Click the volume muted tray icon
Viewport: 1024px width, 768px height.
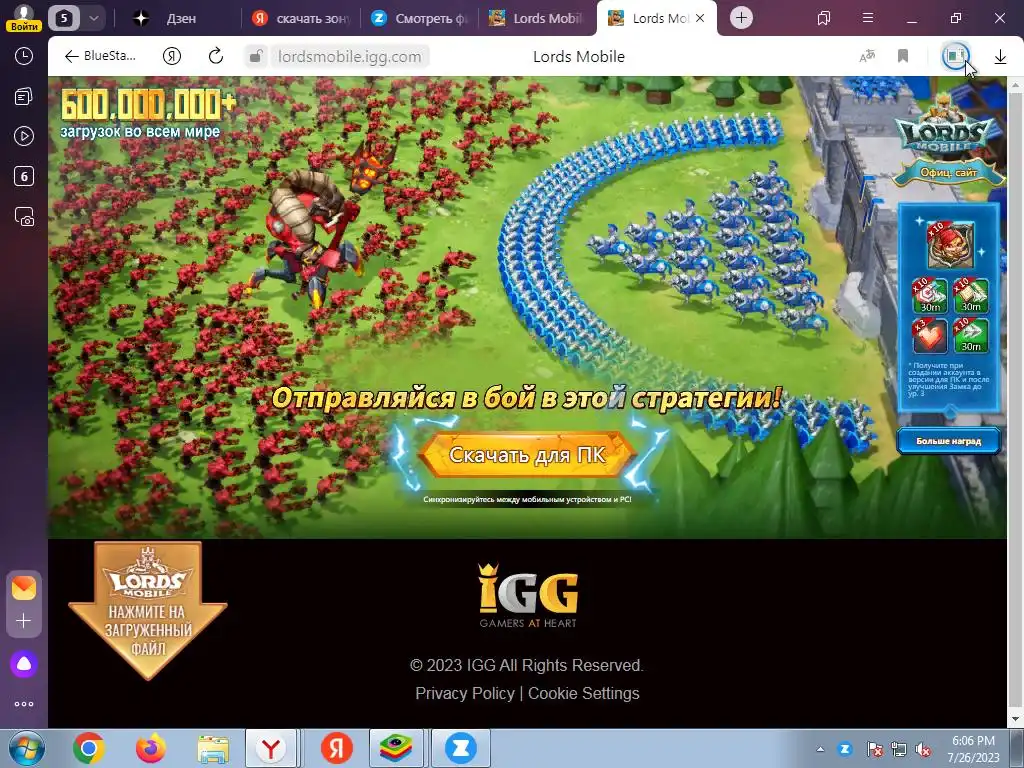pyautogui.click(x=923, y=749)
